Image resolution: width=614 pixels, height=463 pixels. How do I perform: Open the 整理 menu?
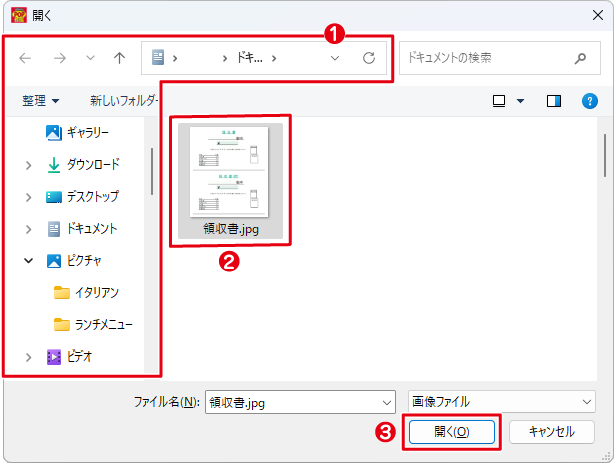[x=41, y=101]
